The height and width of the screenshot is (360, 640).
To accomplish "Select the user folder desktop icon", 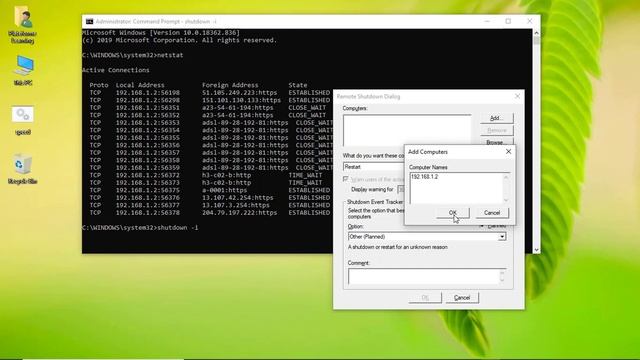I will coord(23,24).
